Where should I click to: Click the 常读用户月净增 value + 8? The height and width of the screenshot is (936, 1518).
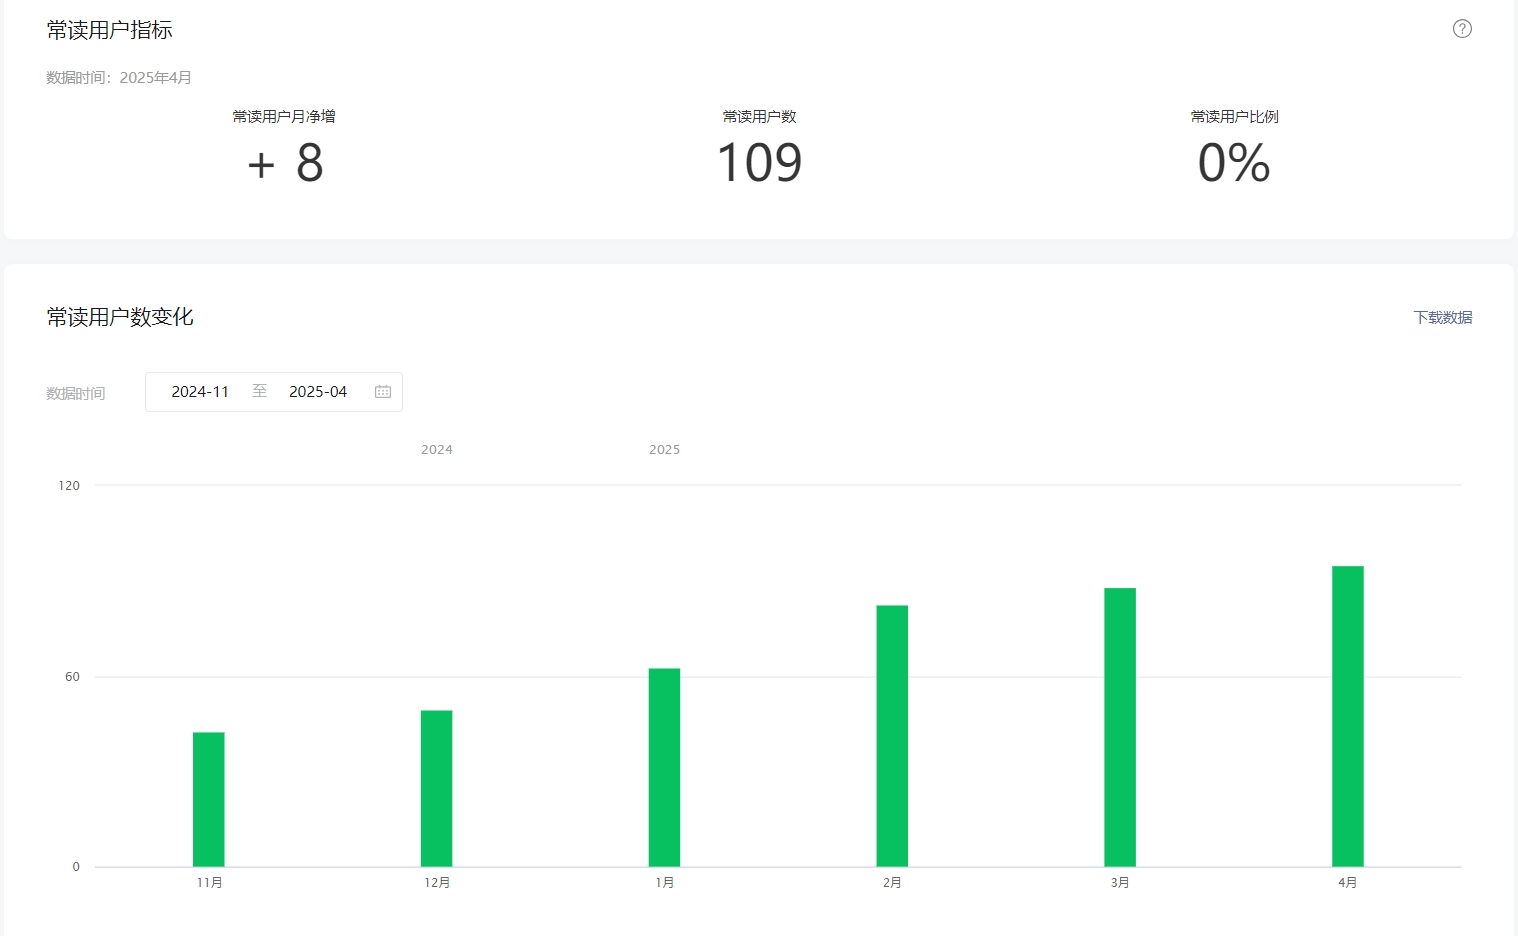[285, 163]
